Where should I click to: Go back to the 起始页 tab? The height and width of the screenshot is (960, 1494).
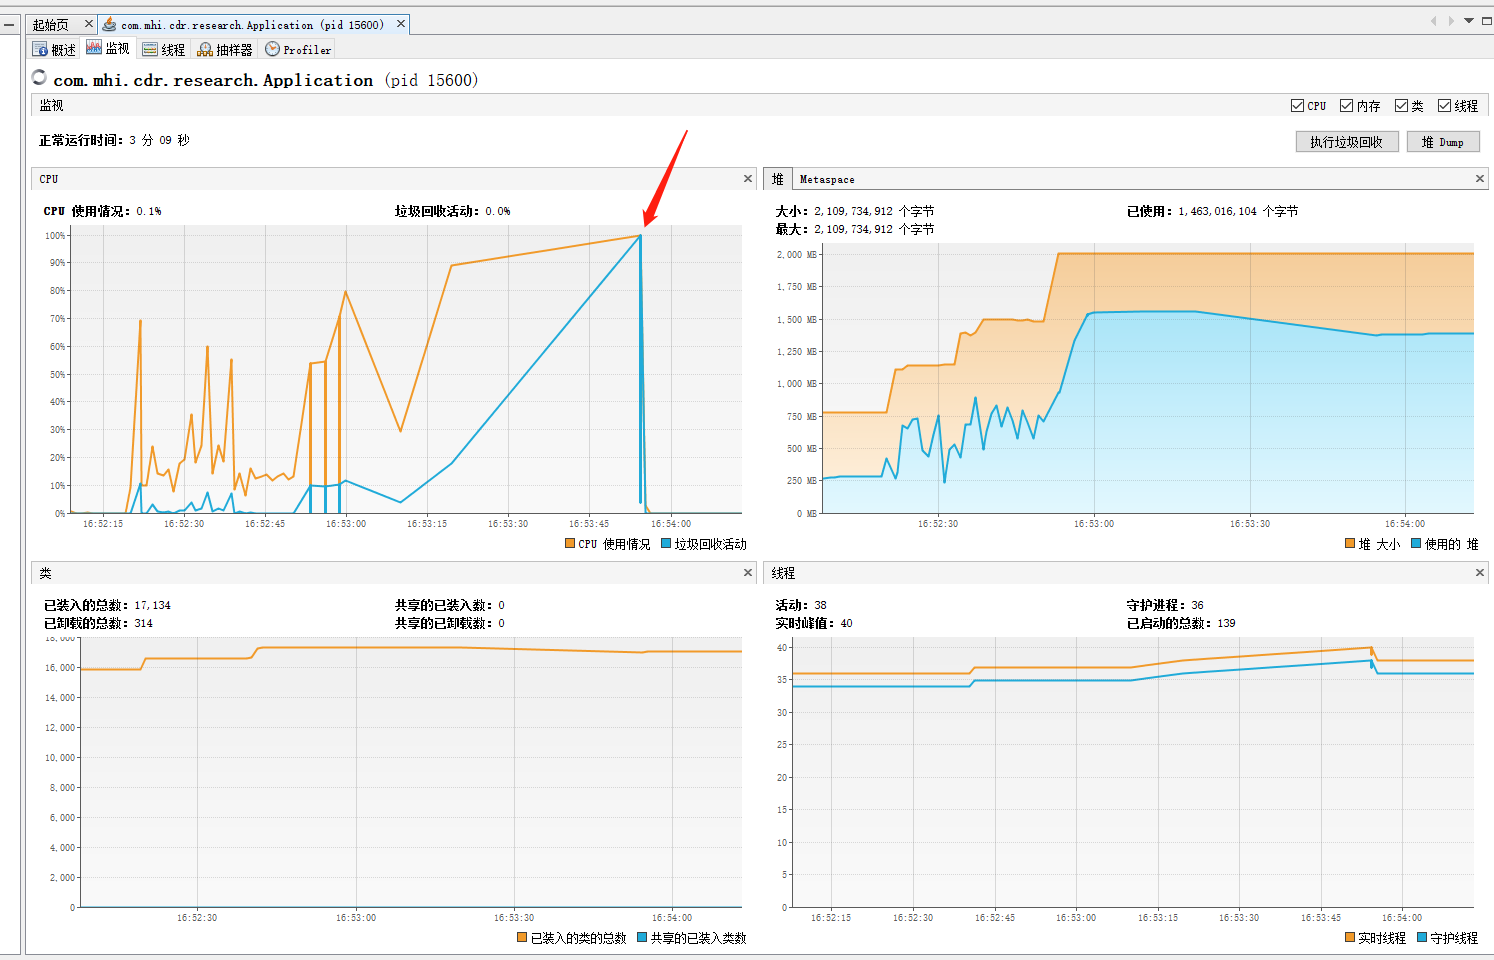click(52, 22)
